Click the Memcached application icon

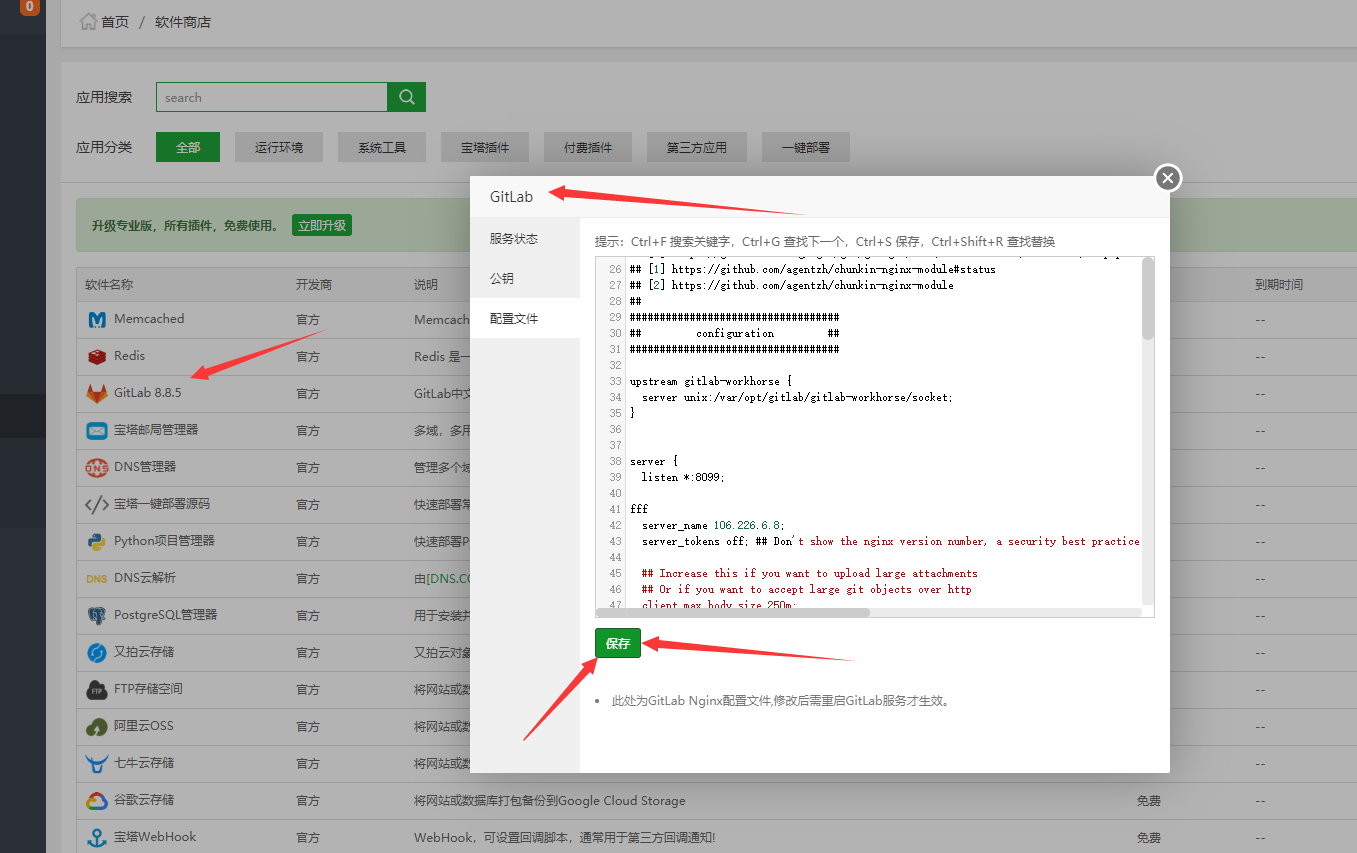[95, 318]
